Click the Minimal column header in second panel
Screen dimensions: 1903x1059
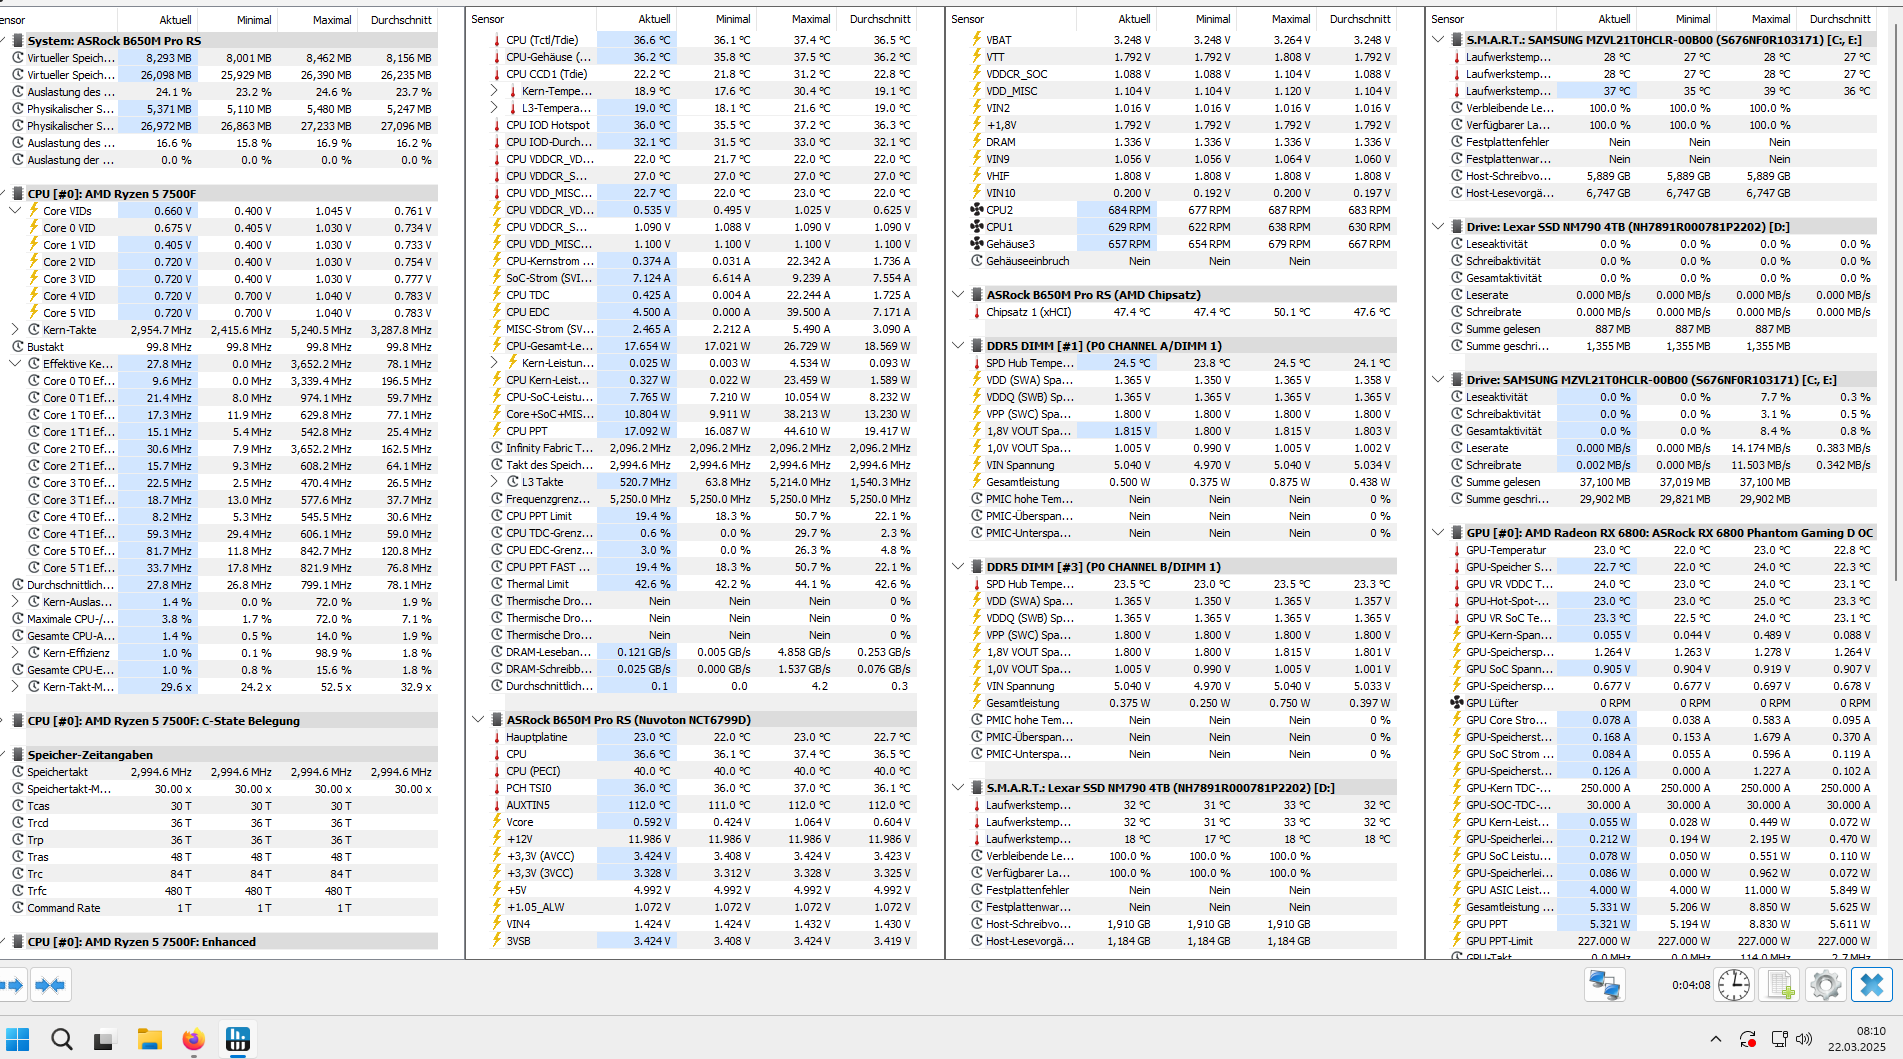717,19
